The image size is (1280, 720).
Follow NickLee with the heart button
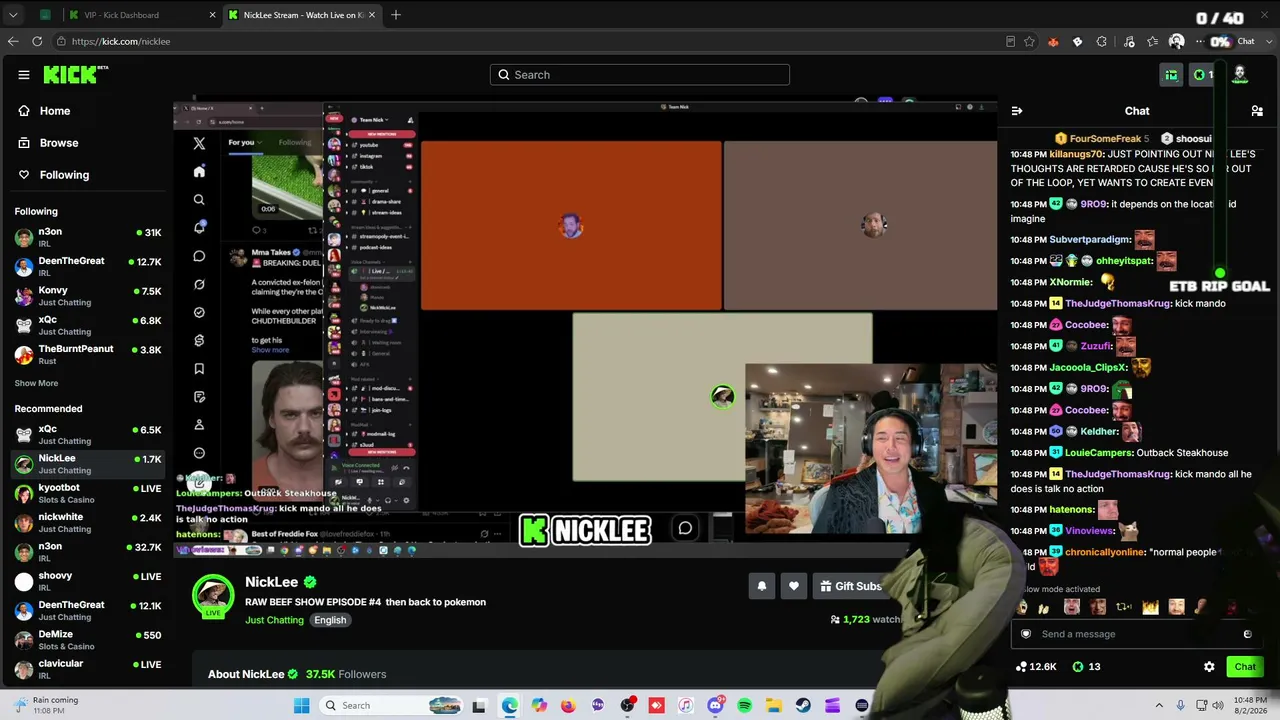pos(794,586)
